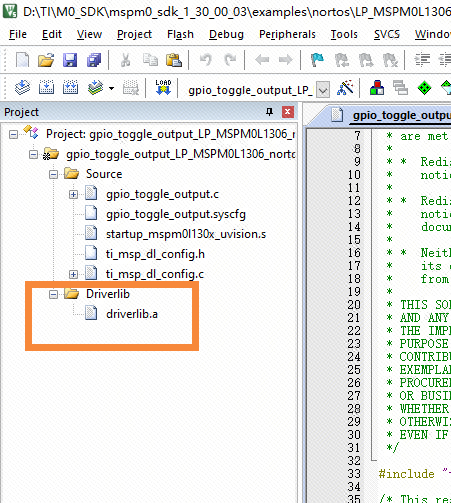Open Manage Project Items blocks icon
The width and height of the screenshot is (451, 503).
tap(377, 88)
